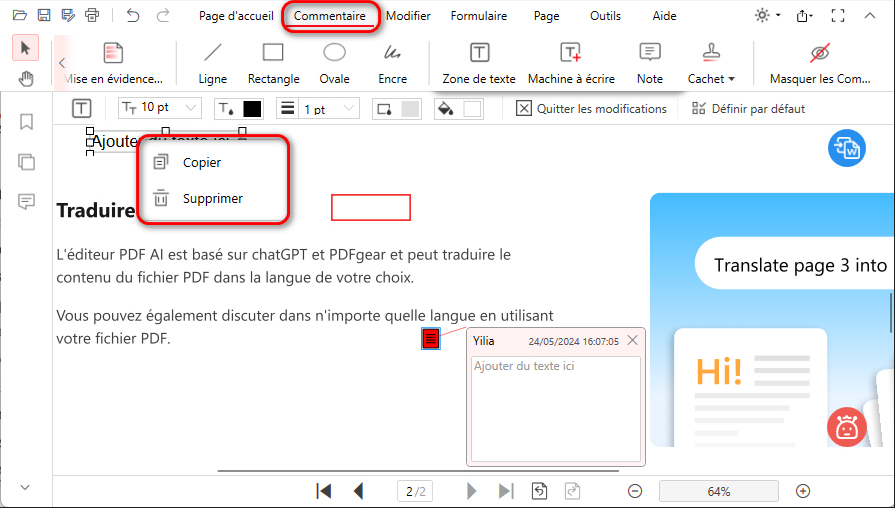Select the arrow cursor tool
The image size is (895, 508).
[x=25, y=47]
